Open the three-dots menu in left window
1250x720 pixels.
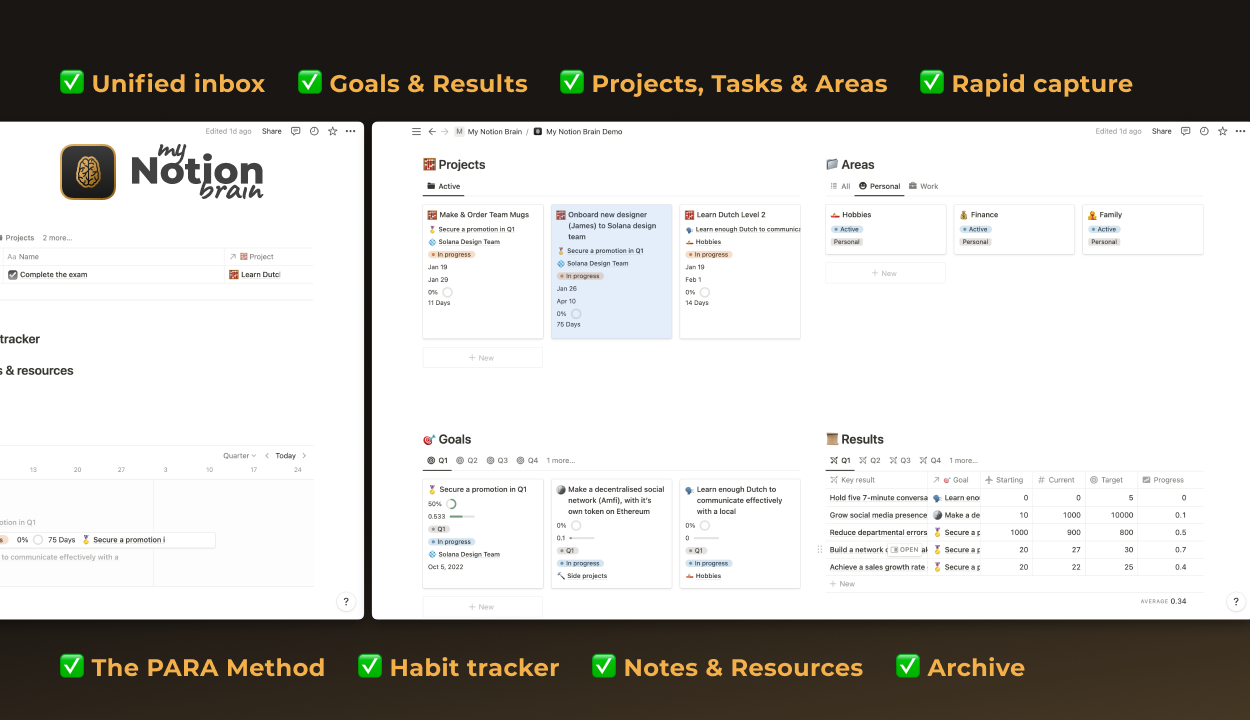pyautogui.click(x=351, y=131)
